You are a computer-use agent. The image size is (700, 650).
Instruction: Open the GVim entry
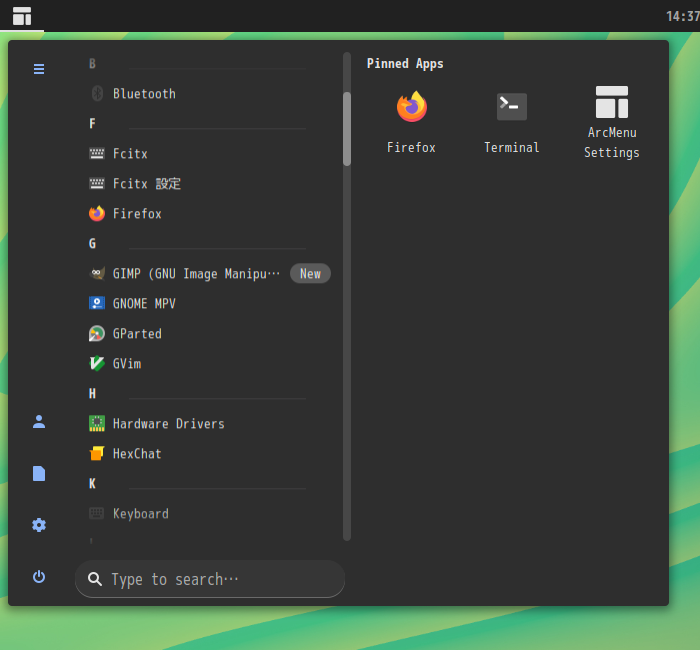tap(210, 363)
